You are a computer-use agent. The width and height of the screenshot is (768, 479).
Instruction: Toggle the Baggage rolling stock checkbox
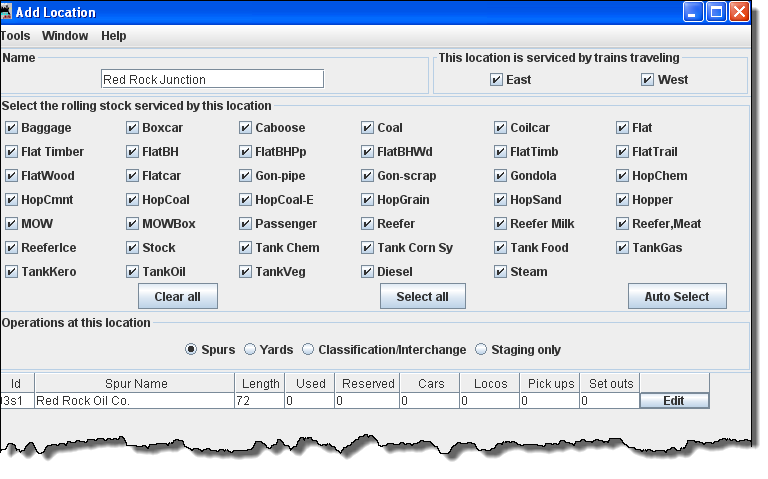click(x=12, y=128)
